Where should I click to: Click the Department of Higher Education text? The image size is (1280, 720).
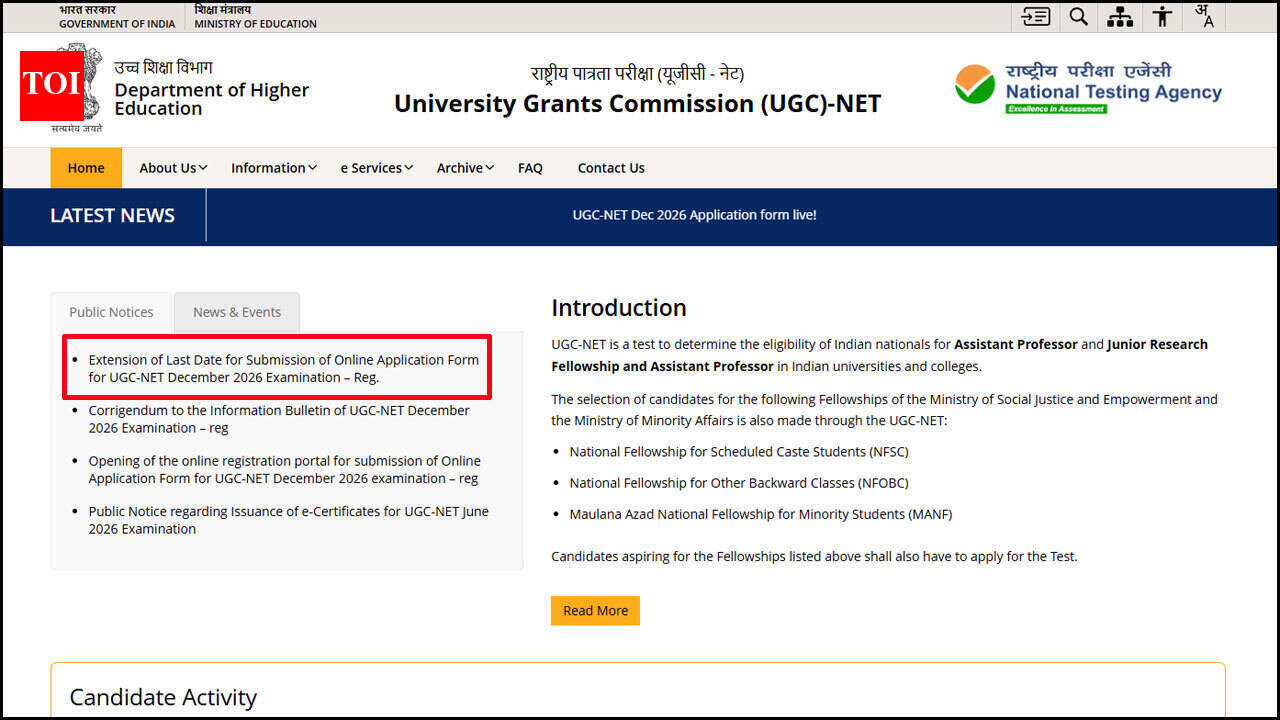(x=212, y=99)
